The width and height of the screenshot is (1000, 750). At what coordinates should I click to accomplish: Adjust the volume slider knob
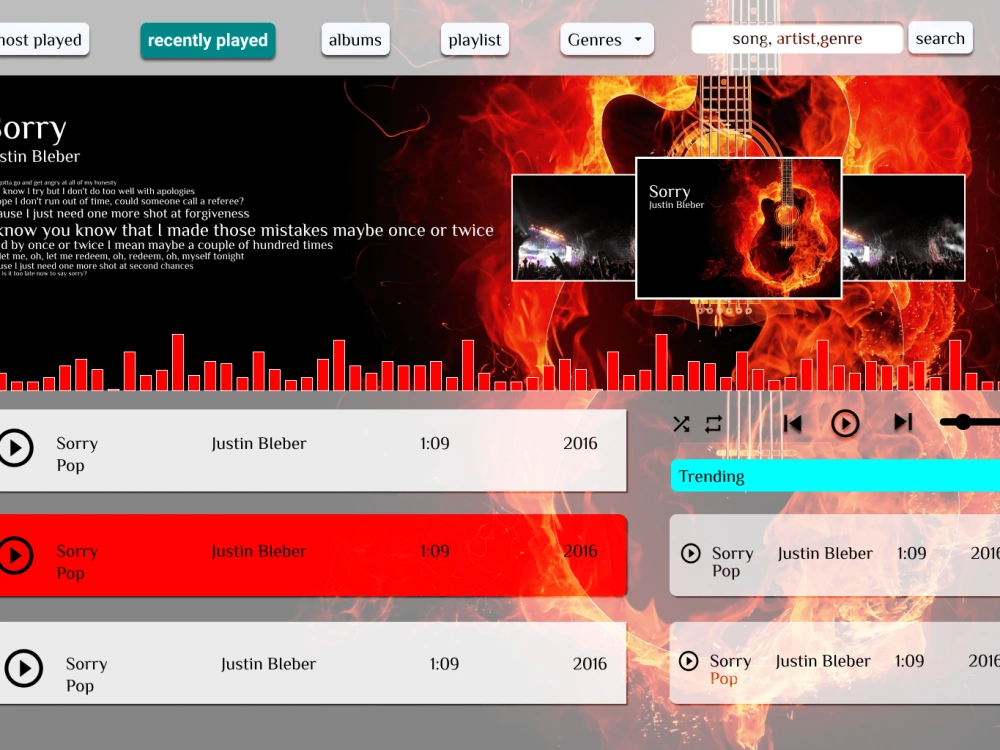963,422
